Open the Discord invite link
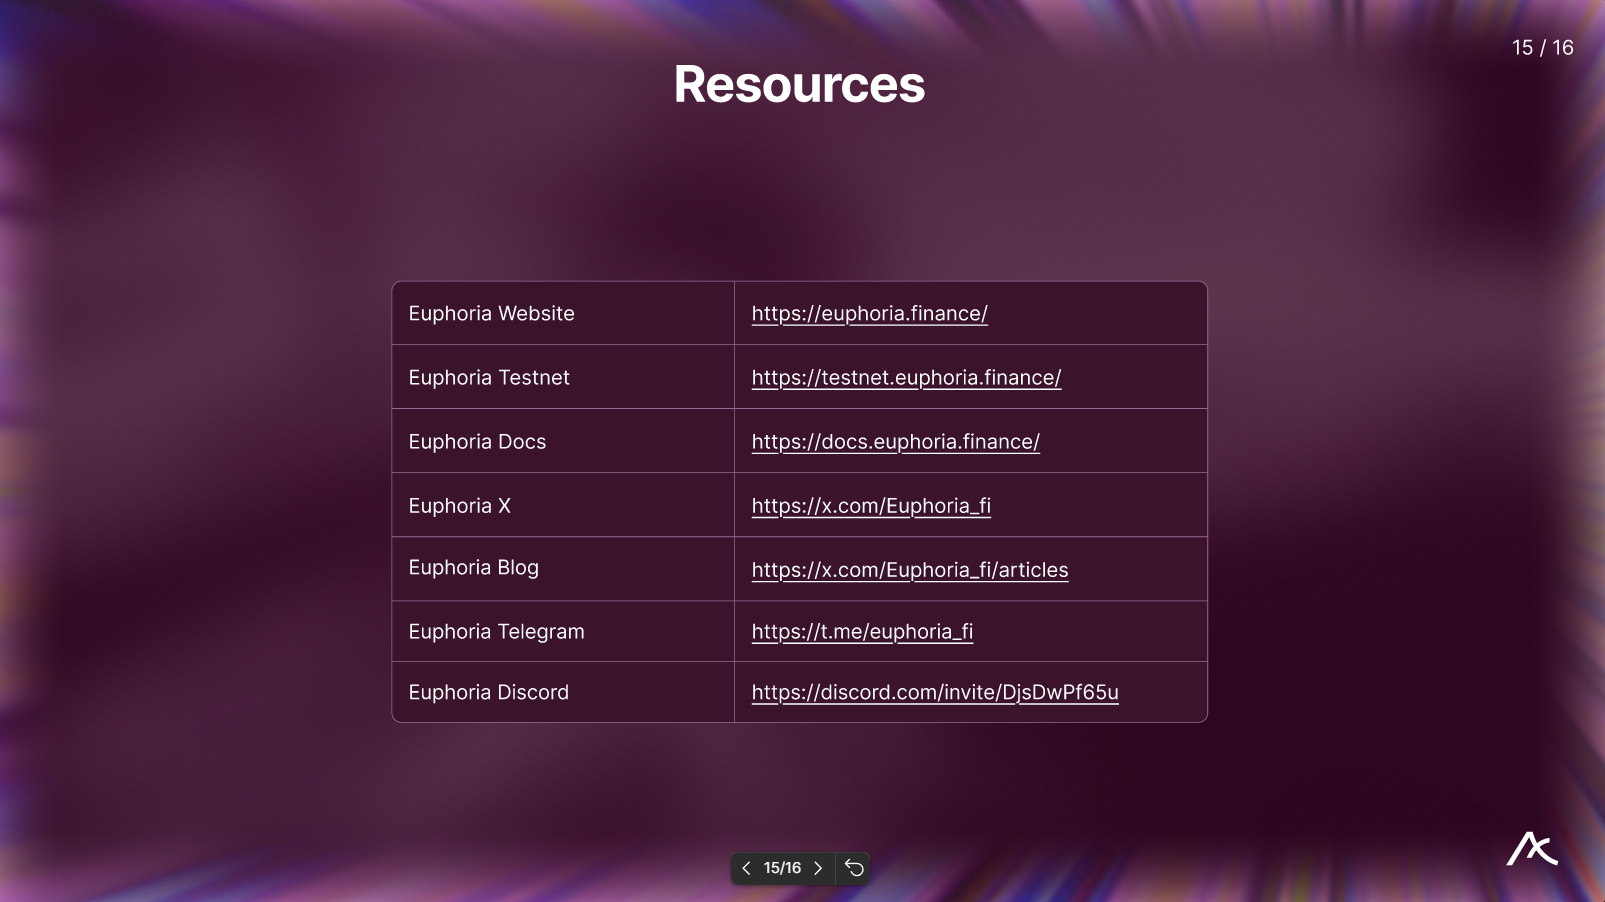Viewport: 1605px width, 902px height. pyautogui.click(x=934, y=693)
